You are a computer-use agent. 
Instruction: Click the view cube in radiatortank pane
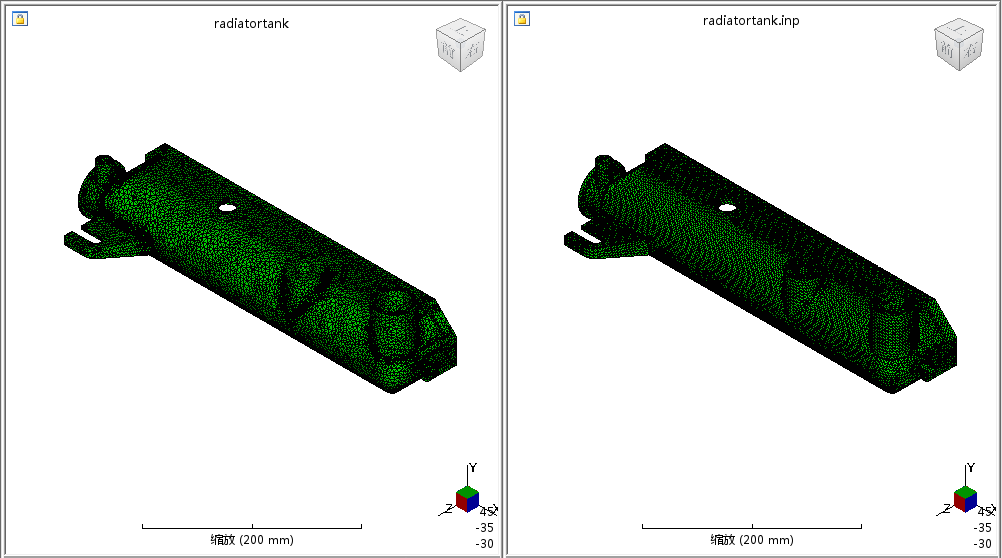461,45
